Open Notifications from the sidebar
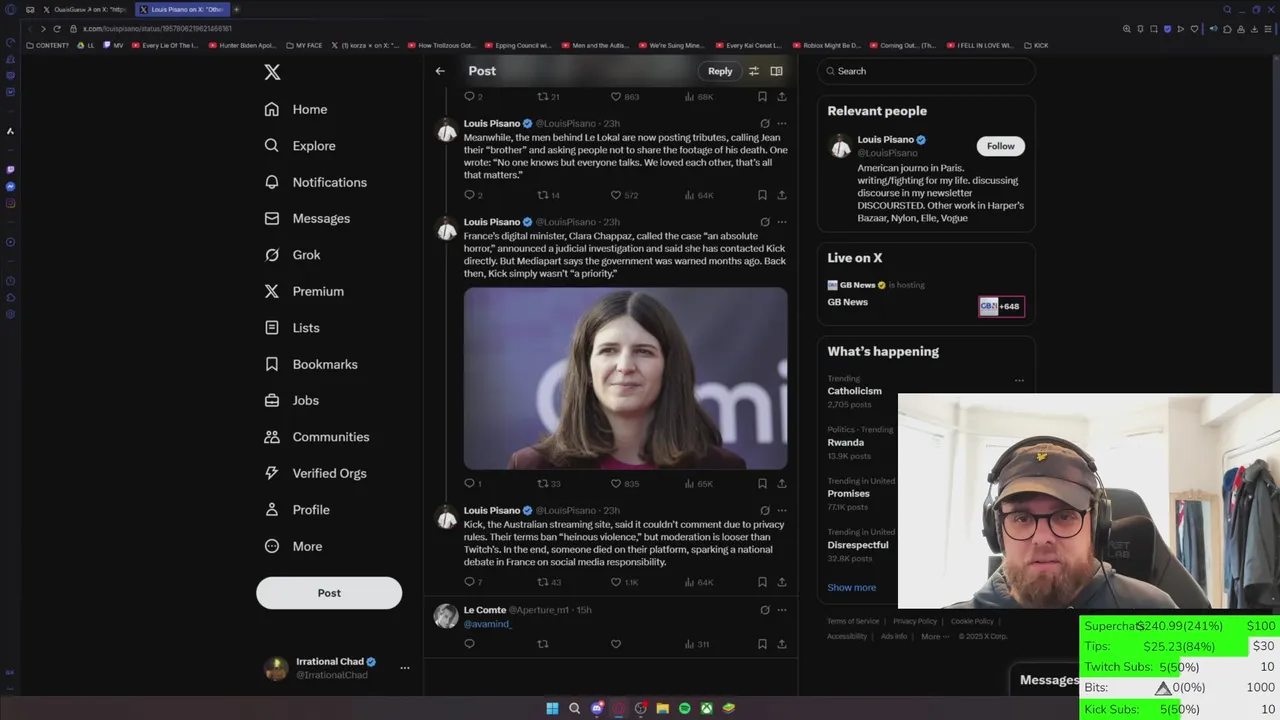 coord(315,182)
